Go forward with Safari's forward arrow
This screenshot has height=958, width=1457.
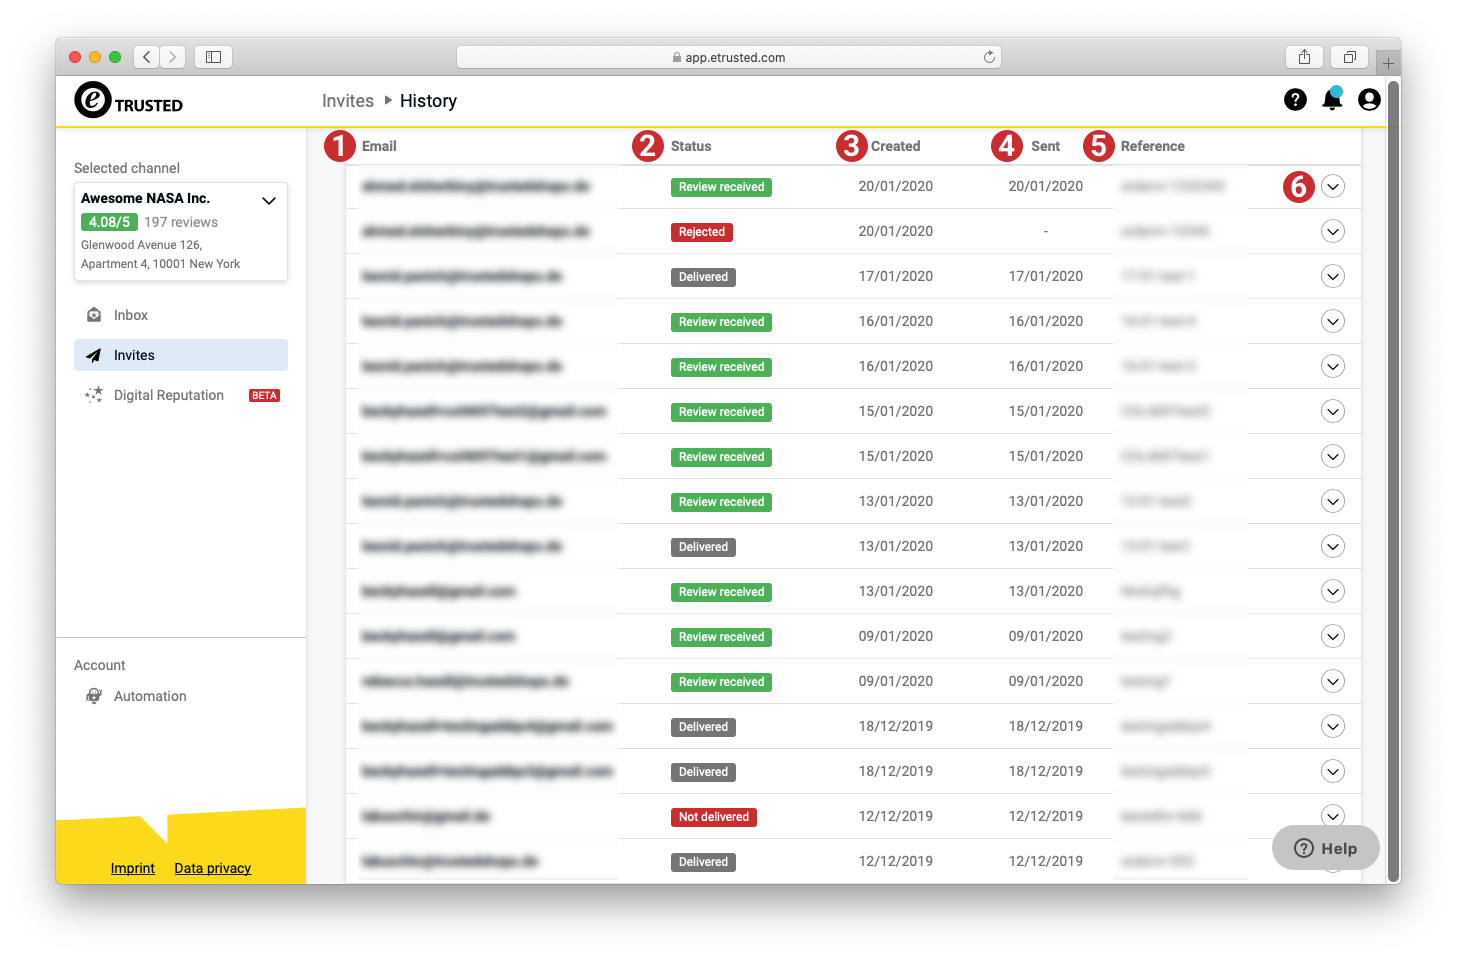point(173,57)
